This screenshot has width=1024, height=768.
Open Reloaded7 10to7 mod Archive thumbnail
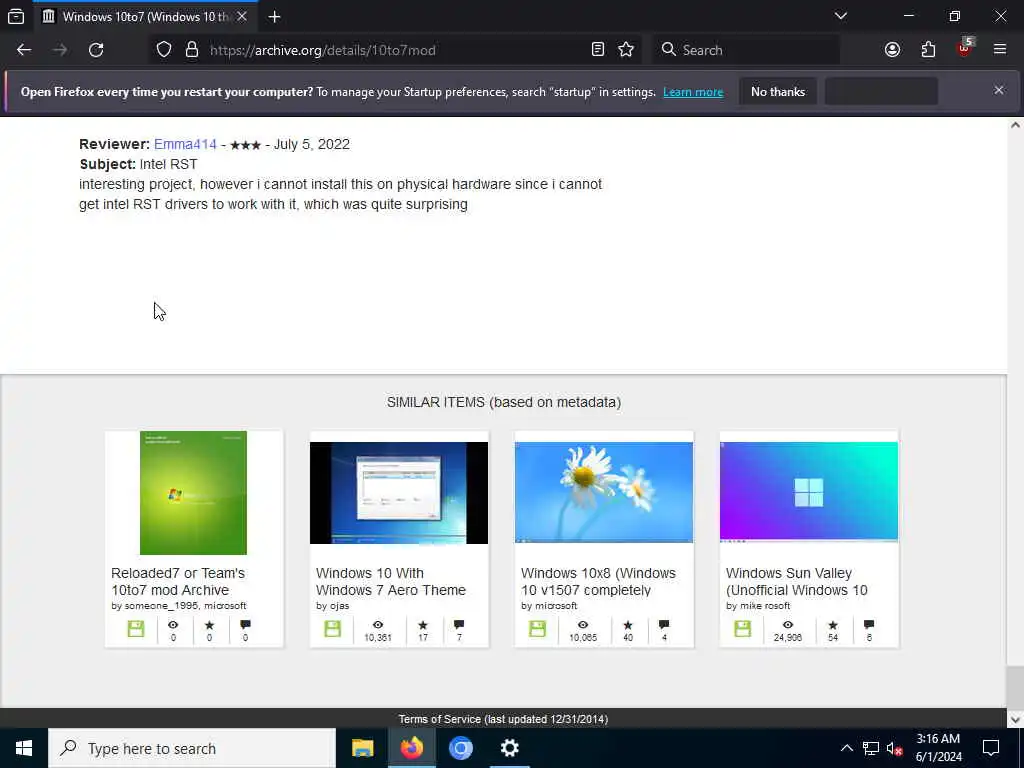click(193, 492)
